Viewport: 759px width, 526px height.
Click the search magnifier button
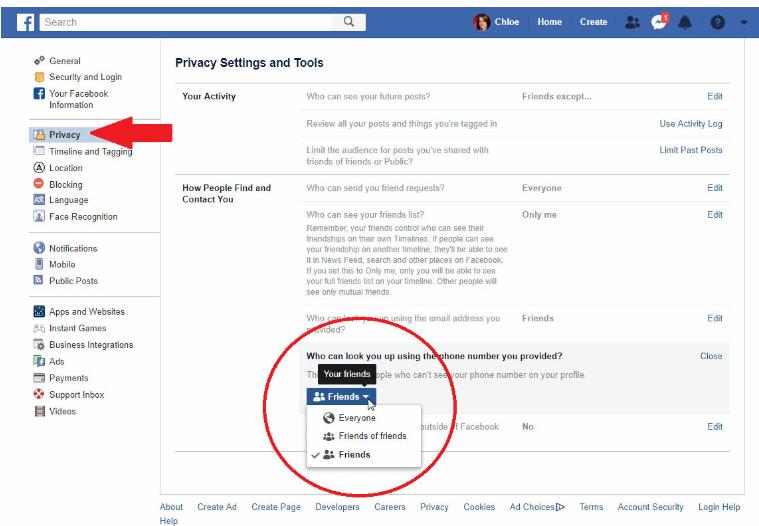coord(349,22)
